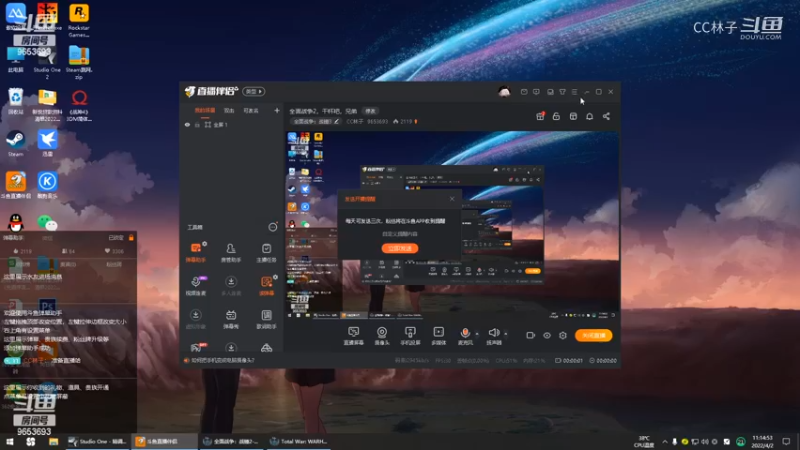Open the 多人连麦 multi-user mic tool
The width and height of the screenshot is (800, 450).
coord(231,286)
